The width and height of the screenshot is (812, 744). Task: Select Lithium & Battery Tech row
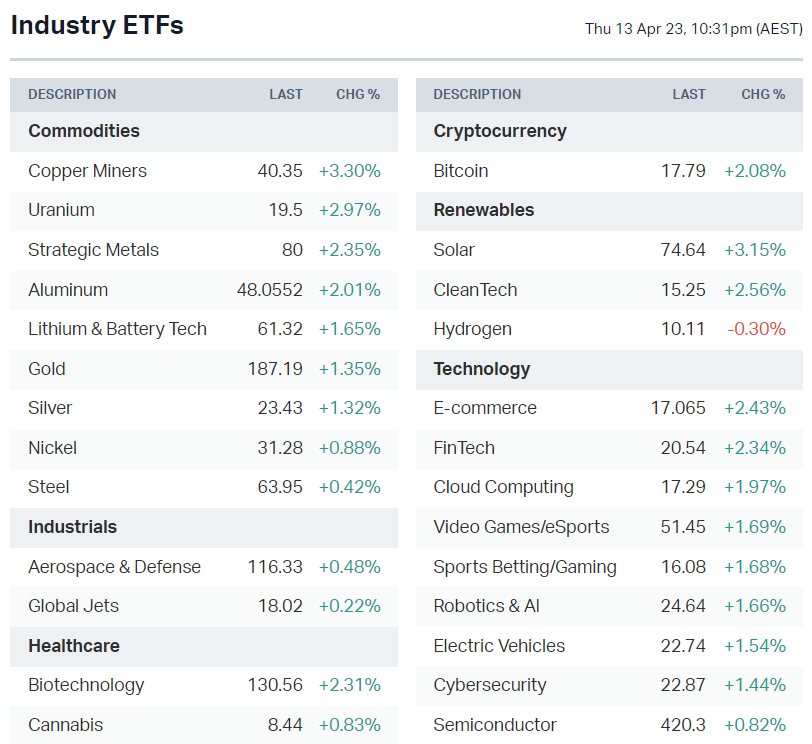click(118, 329)
